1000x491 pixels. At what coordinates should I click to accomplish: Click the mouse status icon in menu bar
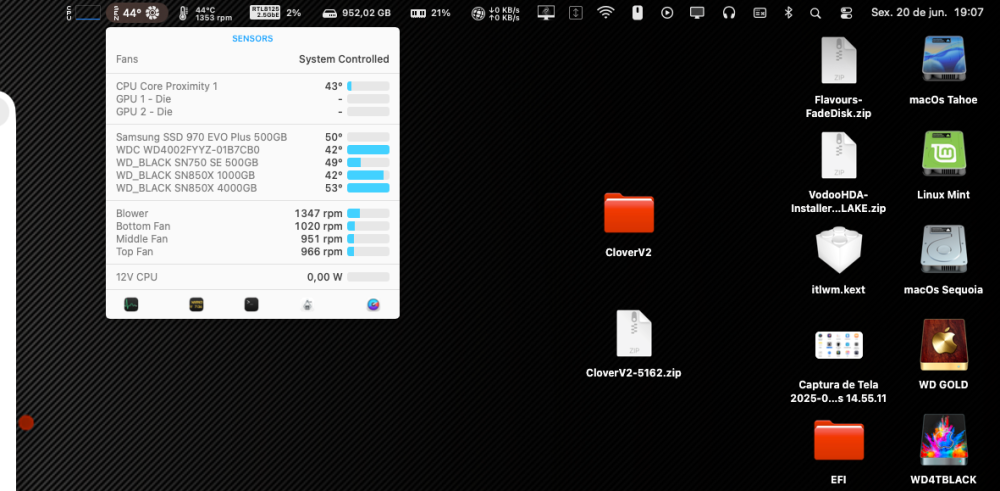[637, 13]
